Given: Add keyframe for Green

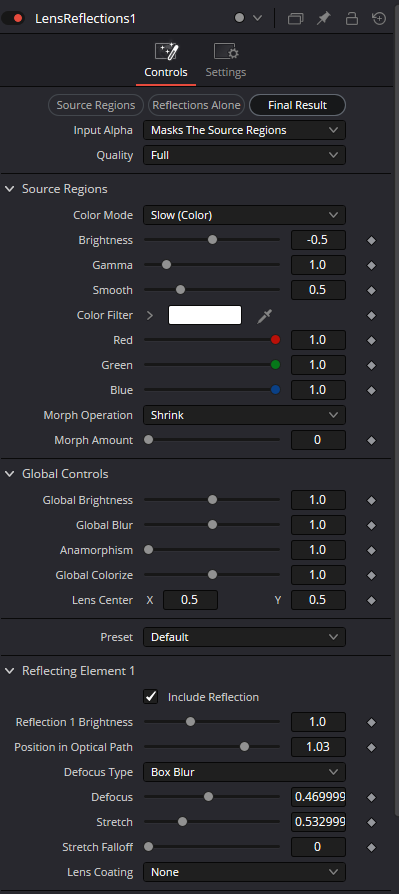Looking at the screenshot, I should pos(372,366).
